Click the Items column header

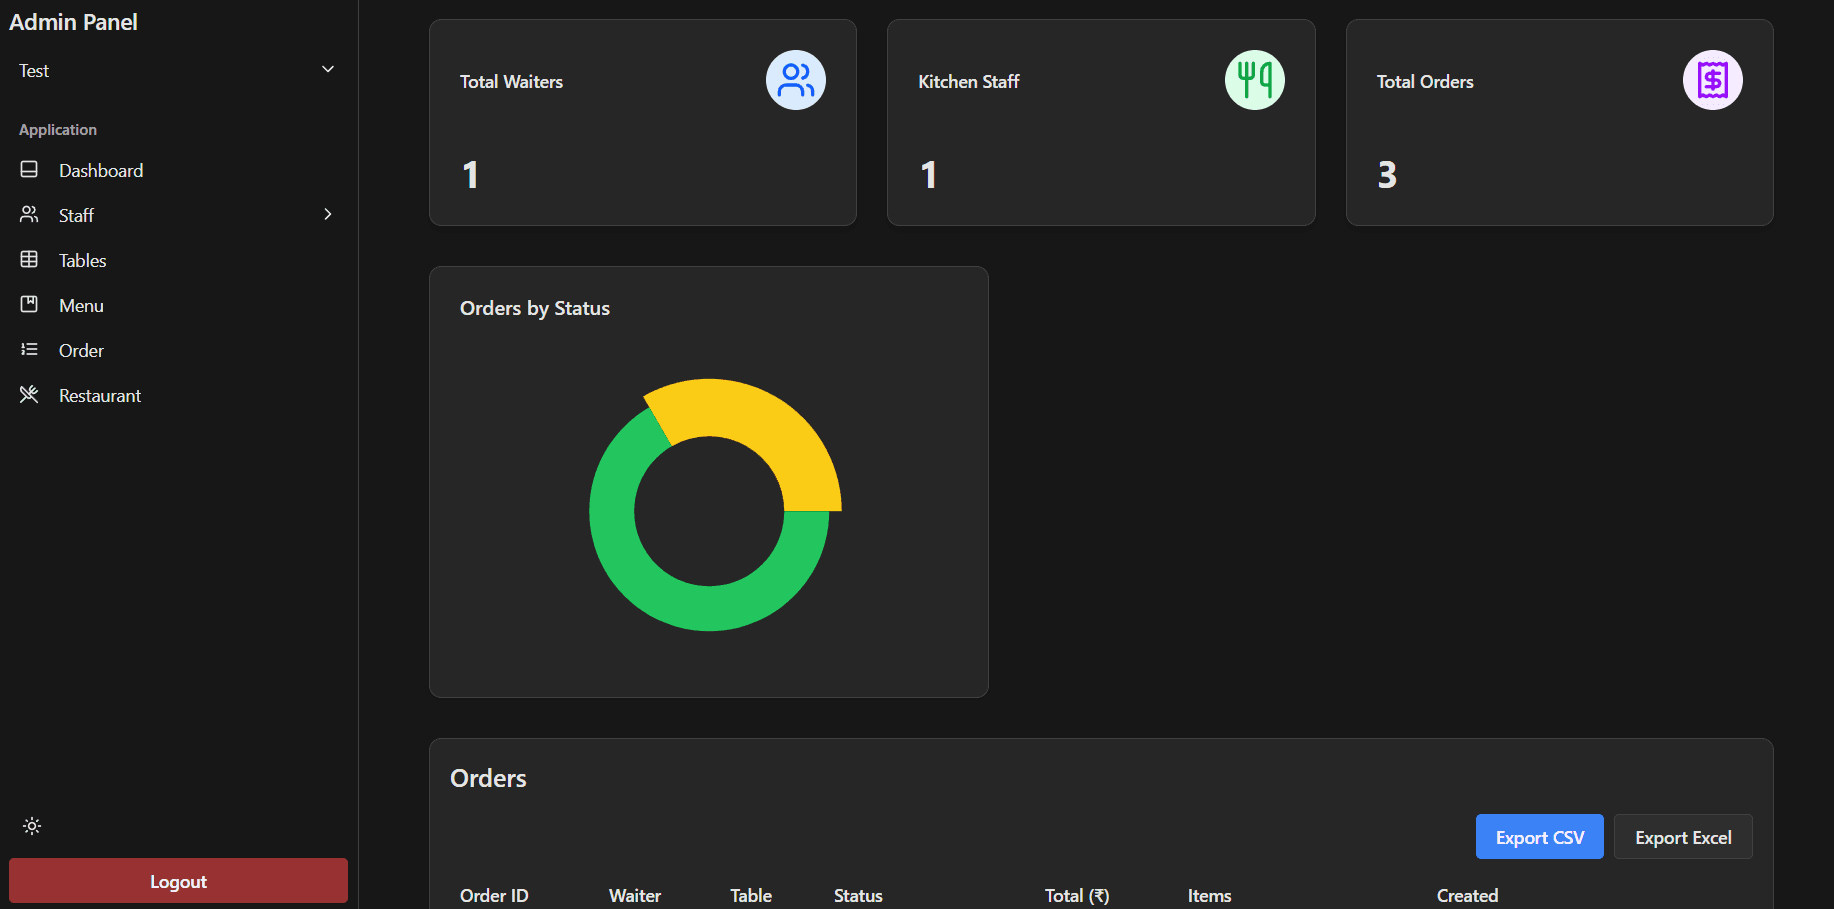[1209, 896]
